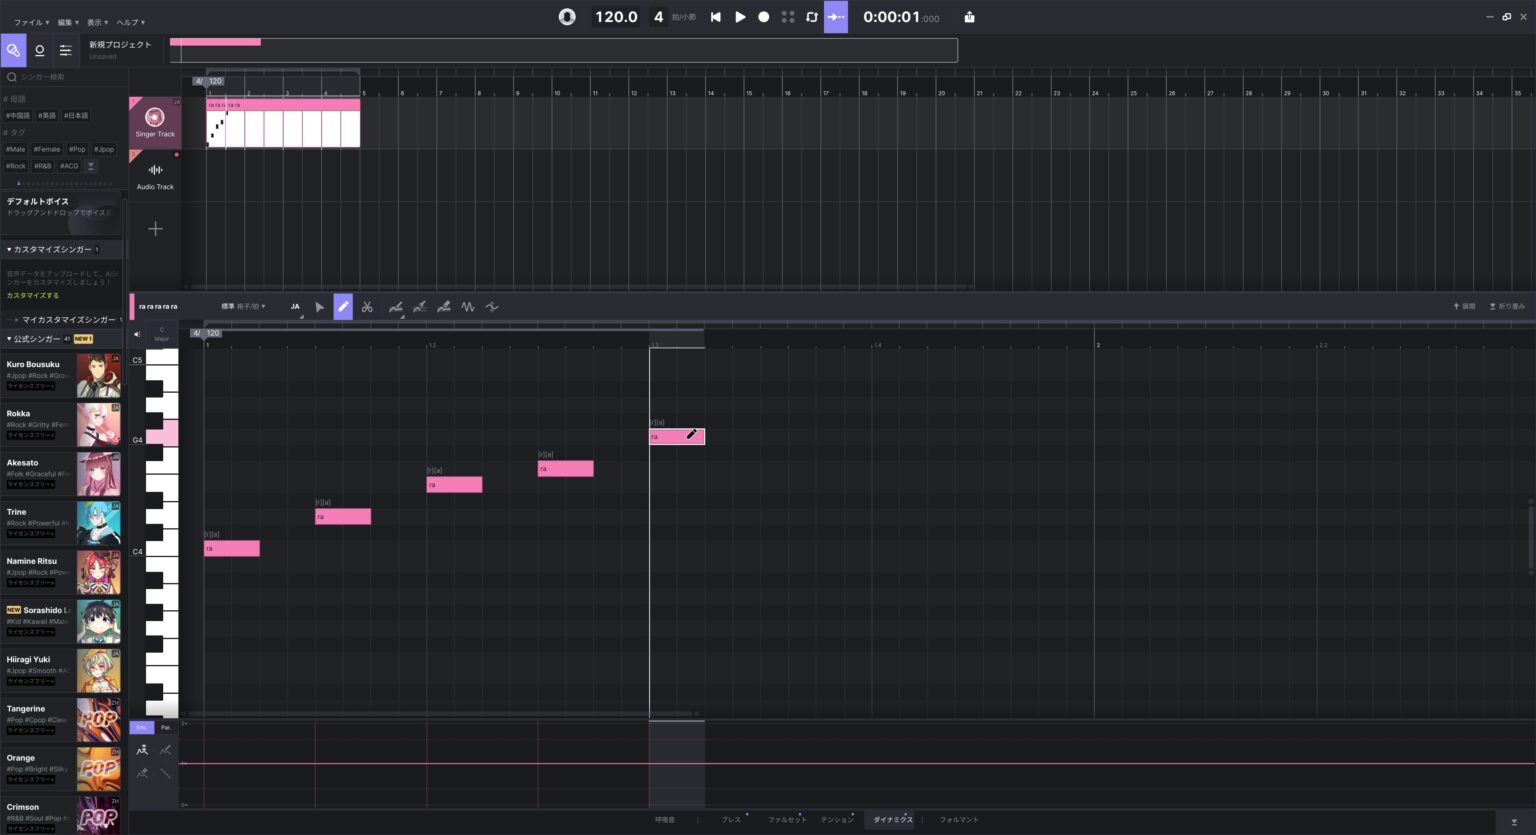Select the Namine Ritsu singer thumbnail

[98, 572]
